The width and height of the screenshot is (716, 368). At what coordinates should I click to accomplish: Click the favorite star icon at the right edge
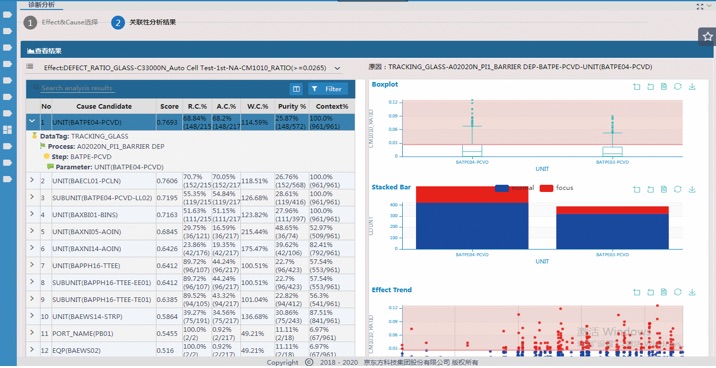[707, 37]
